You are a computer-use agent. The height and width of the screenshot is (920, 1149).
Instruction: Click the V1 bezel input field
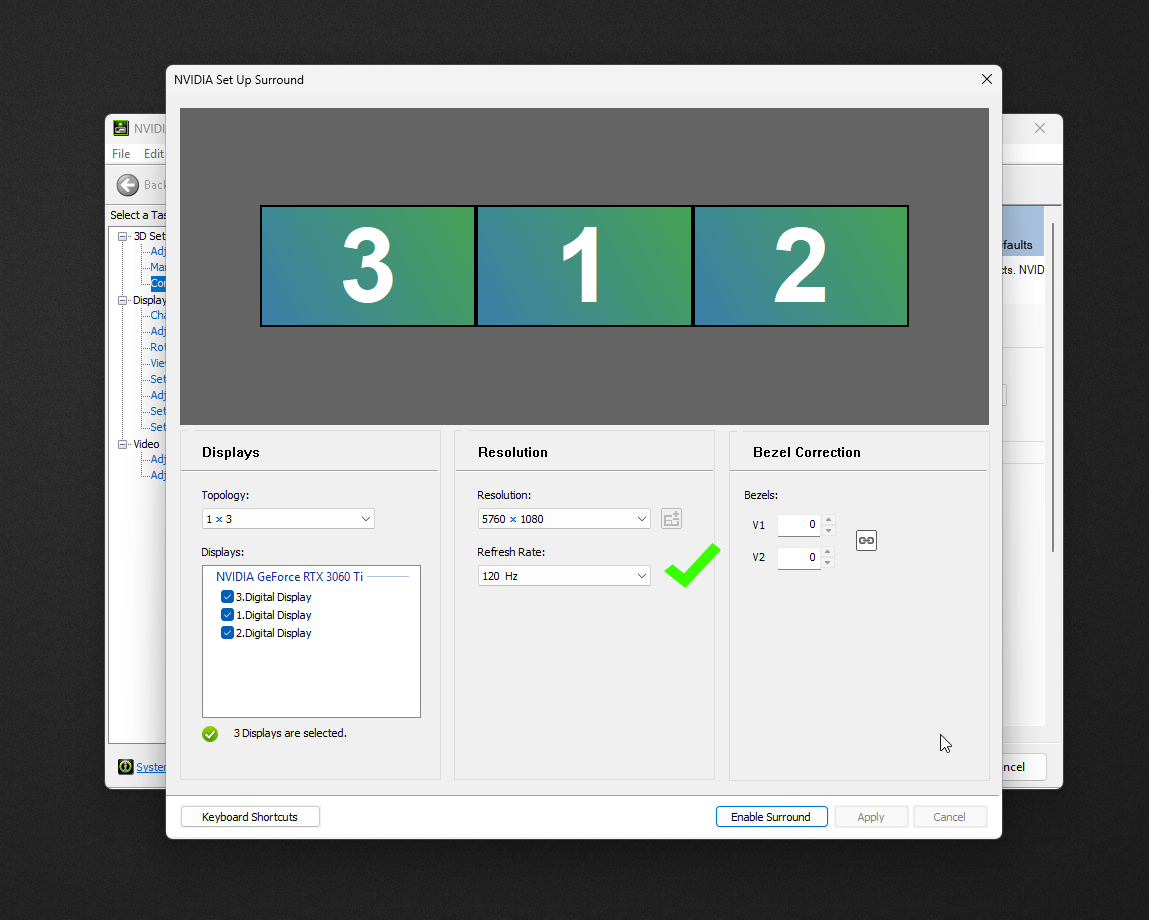[799, 525]
